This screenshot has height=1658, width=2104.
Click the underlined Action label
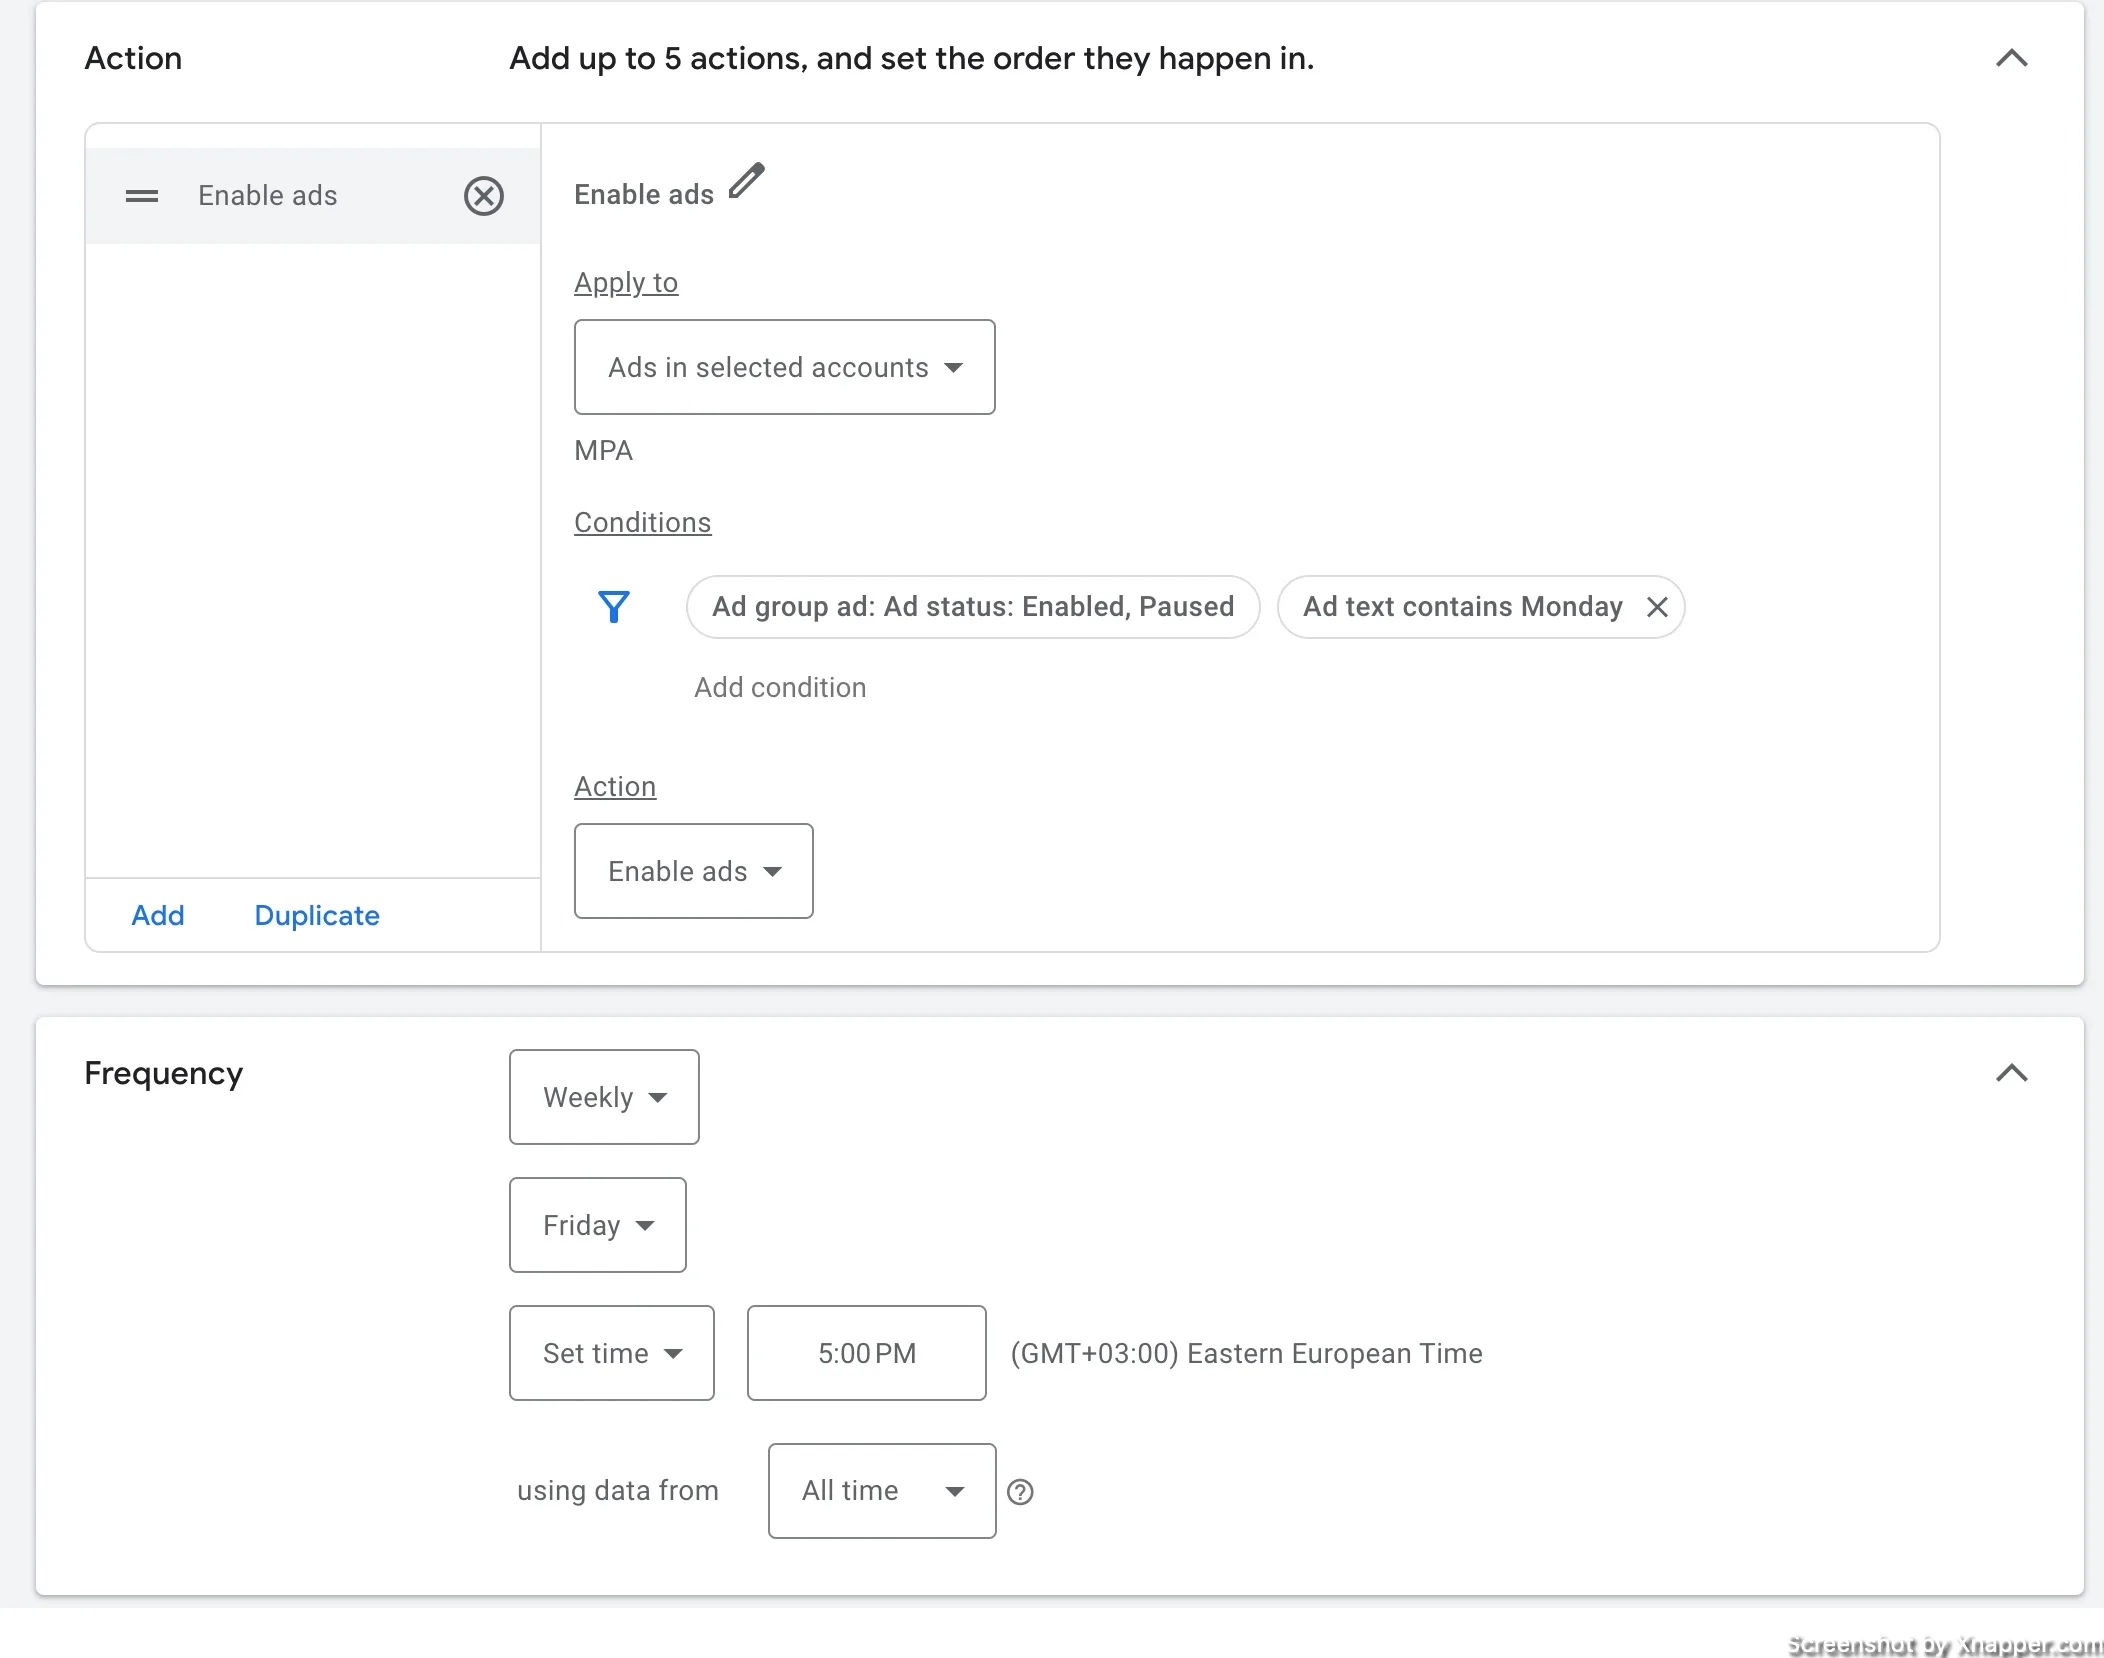(x=615, y=787)
